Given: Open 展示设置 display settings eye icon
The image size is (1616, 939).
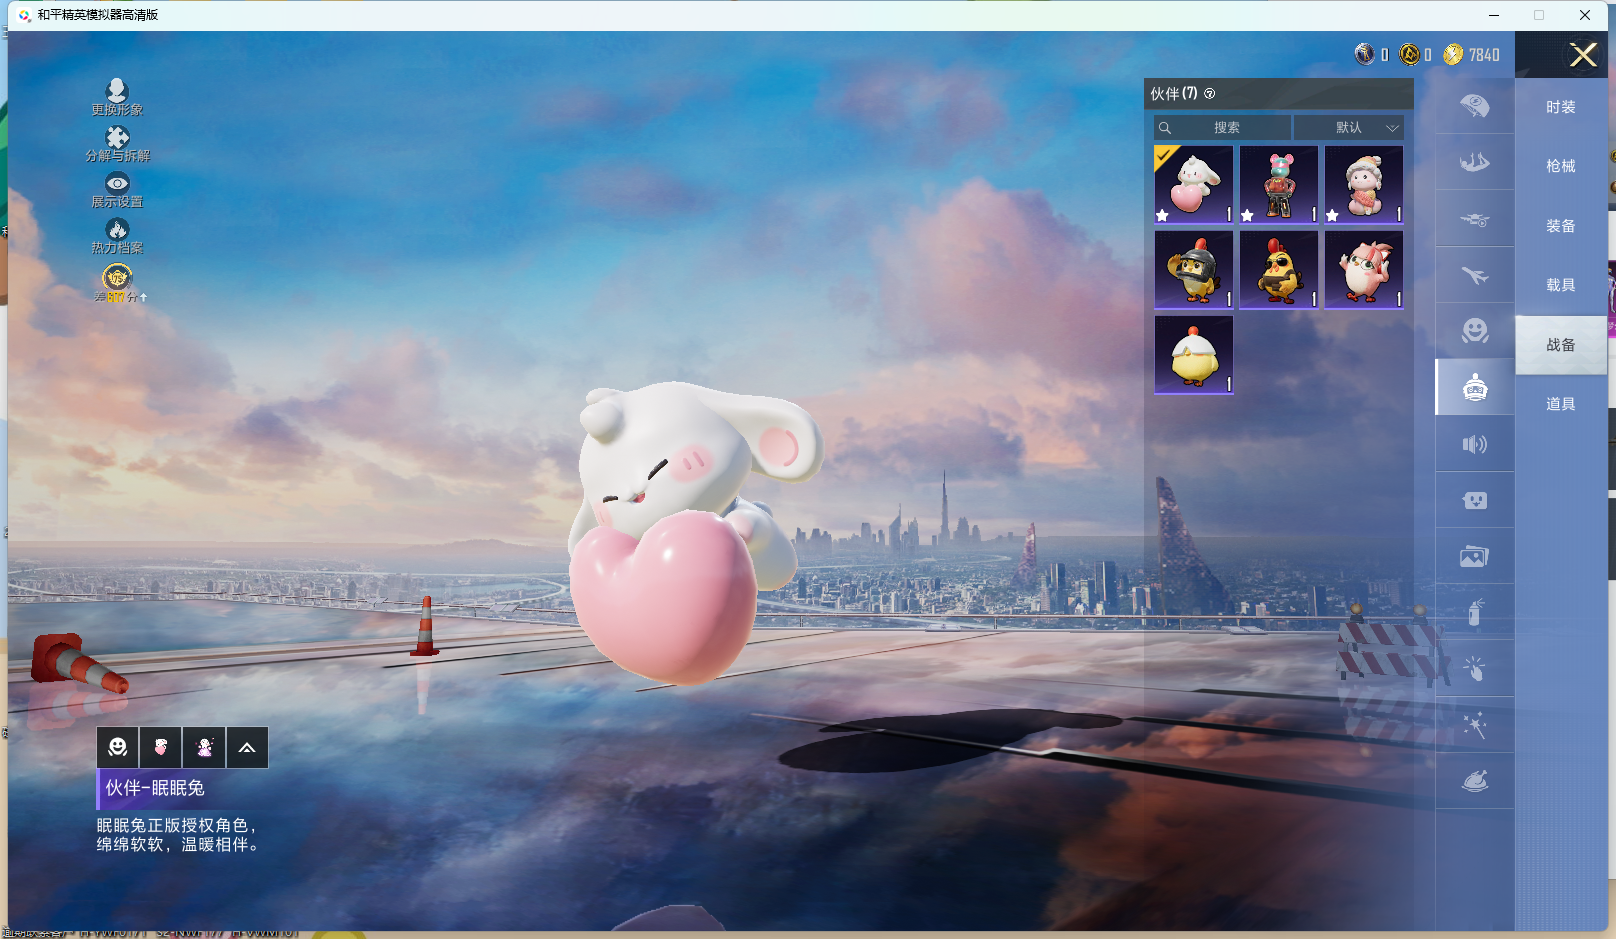Looking at the screenshot, I should (117, 184).
